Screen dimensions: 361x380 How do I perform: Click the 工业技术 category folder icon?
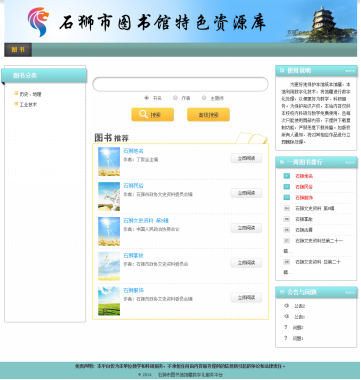(16, 104)
